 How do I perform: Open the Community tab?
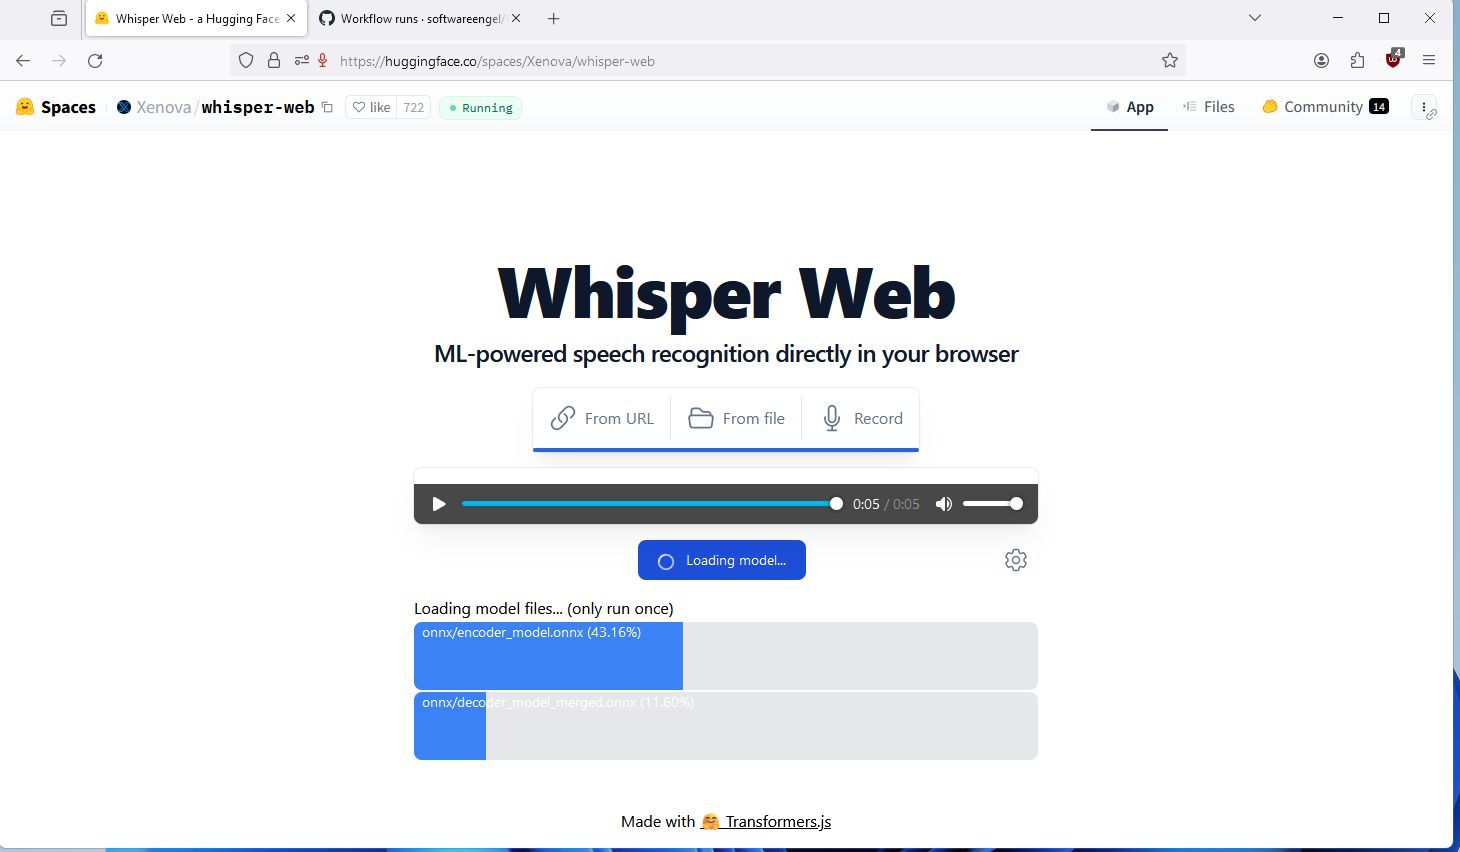point(1325,107)
